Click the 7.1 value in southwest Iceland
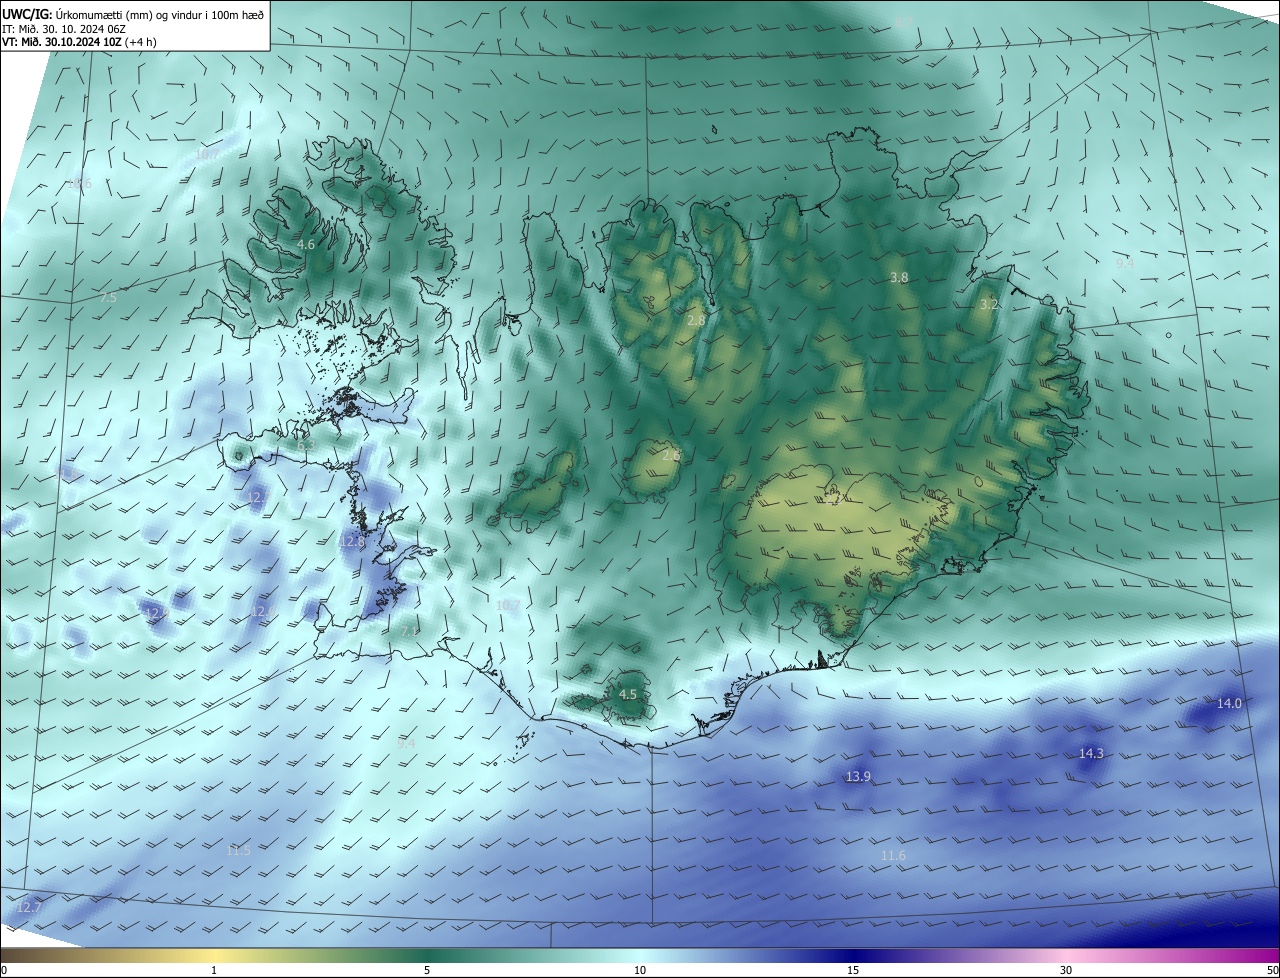The height and width of the screenshot is (978, 1280). pyautogui.click(x=408, y=632)
